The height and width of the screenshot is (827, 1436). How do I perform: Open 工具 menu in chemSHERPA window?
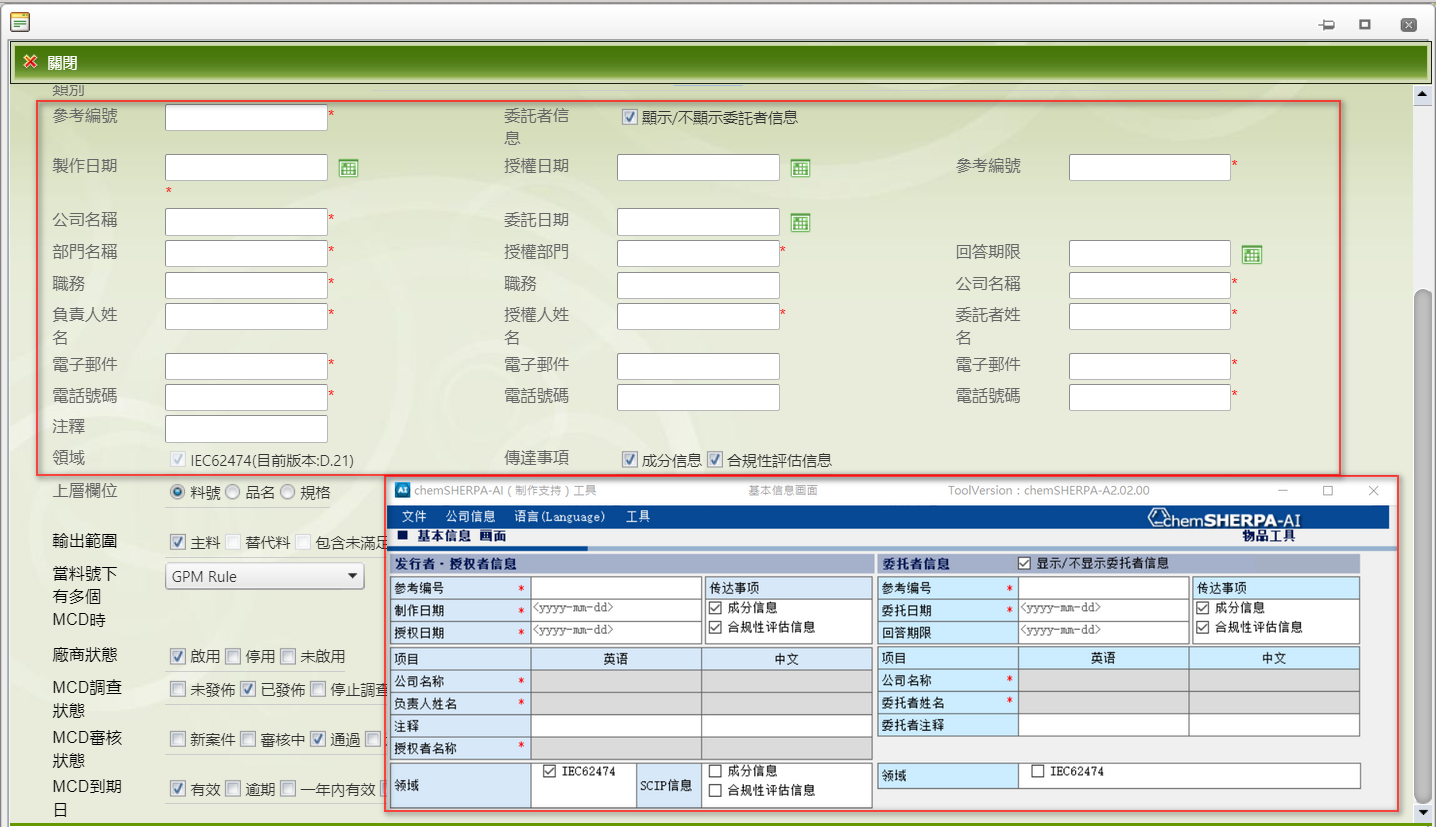click(638, 517)
